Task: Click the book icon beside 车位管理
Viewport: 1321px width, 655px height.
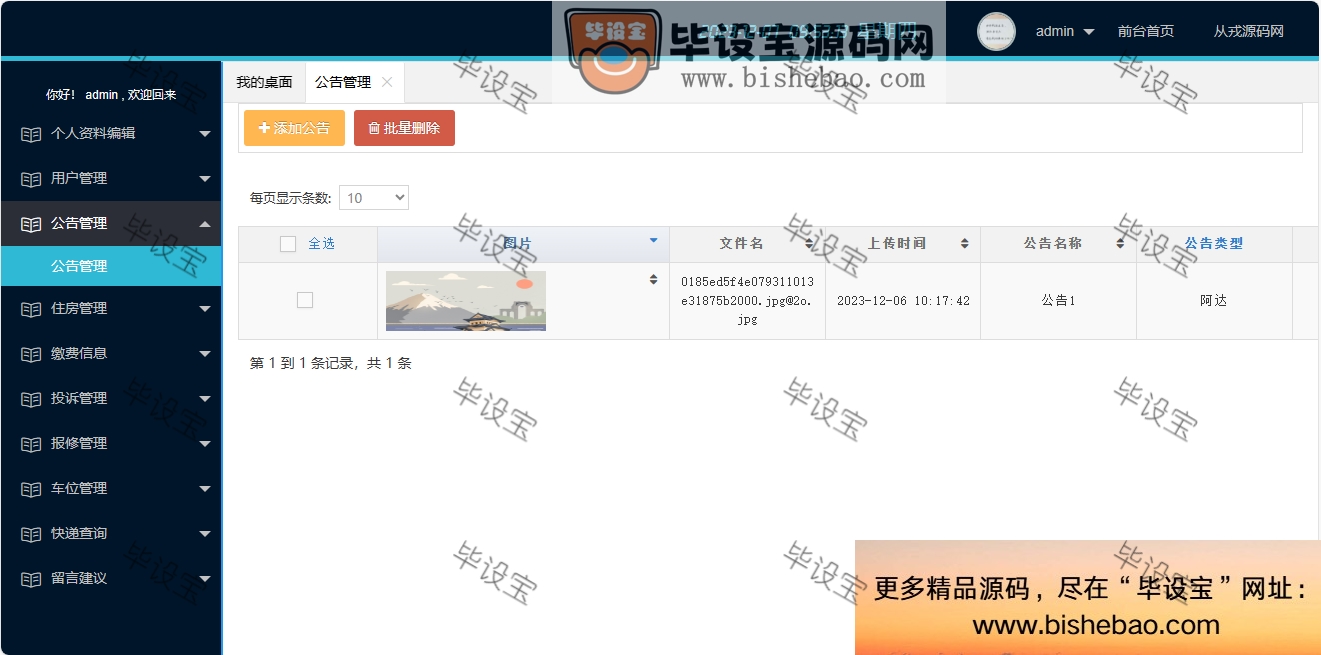Action: coord(31,489)
